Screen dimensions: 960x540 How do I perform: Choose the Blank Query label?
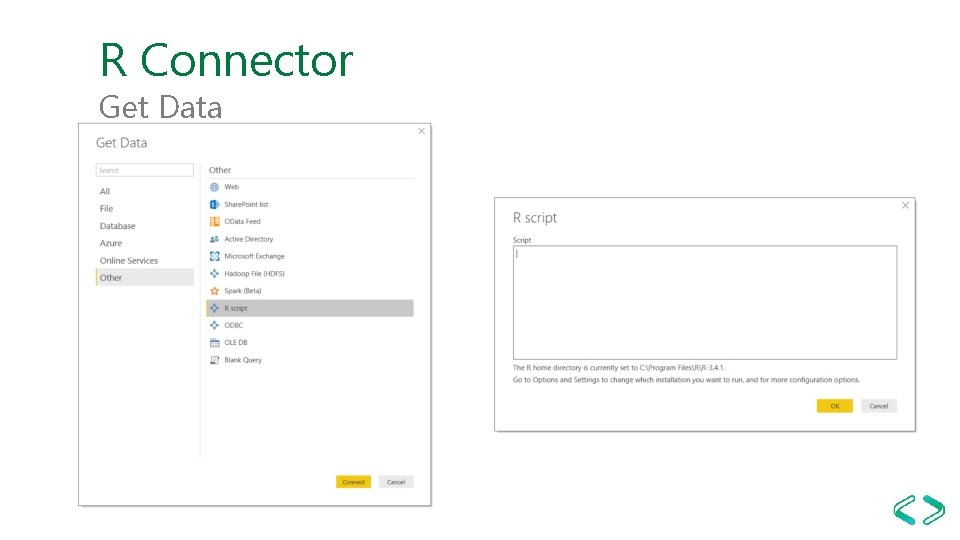tap(242, 360)
